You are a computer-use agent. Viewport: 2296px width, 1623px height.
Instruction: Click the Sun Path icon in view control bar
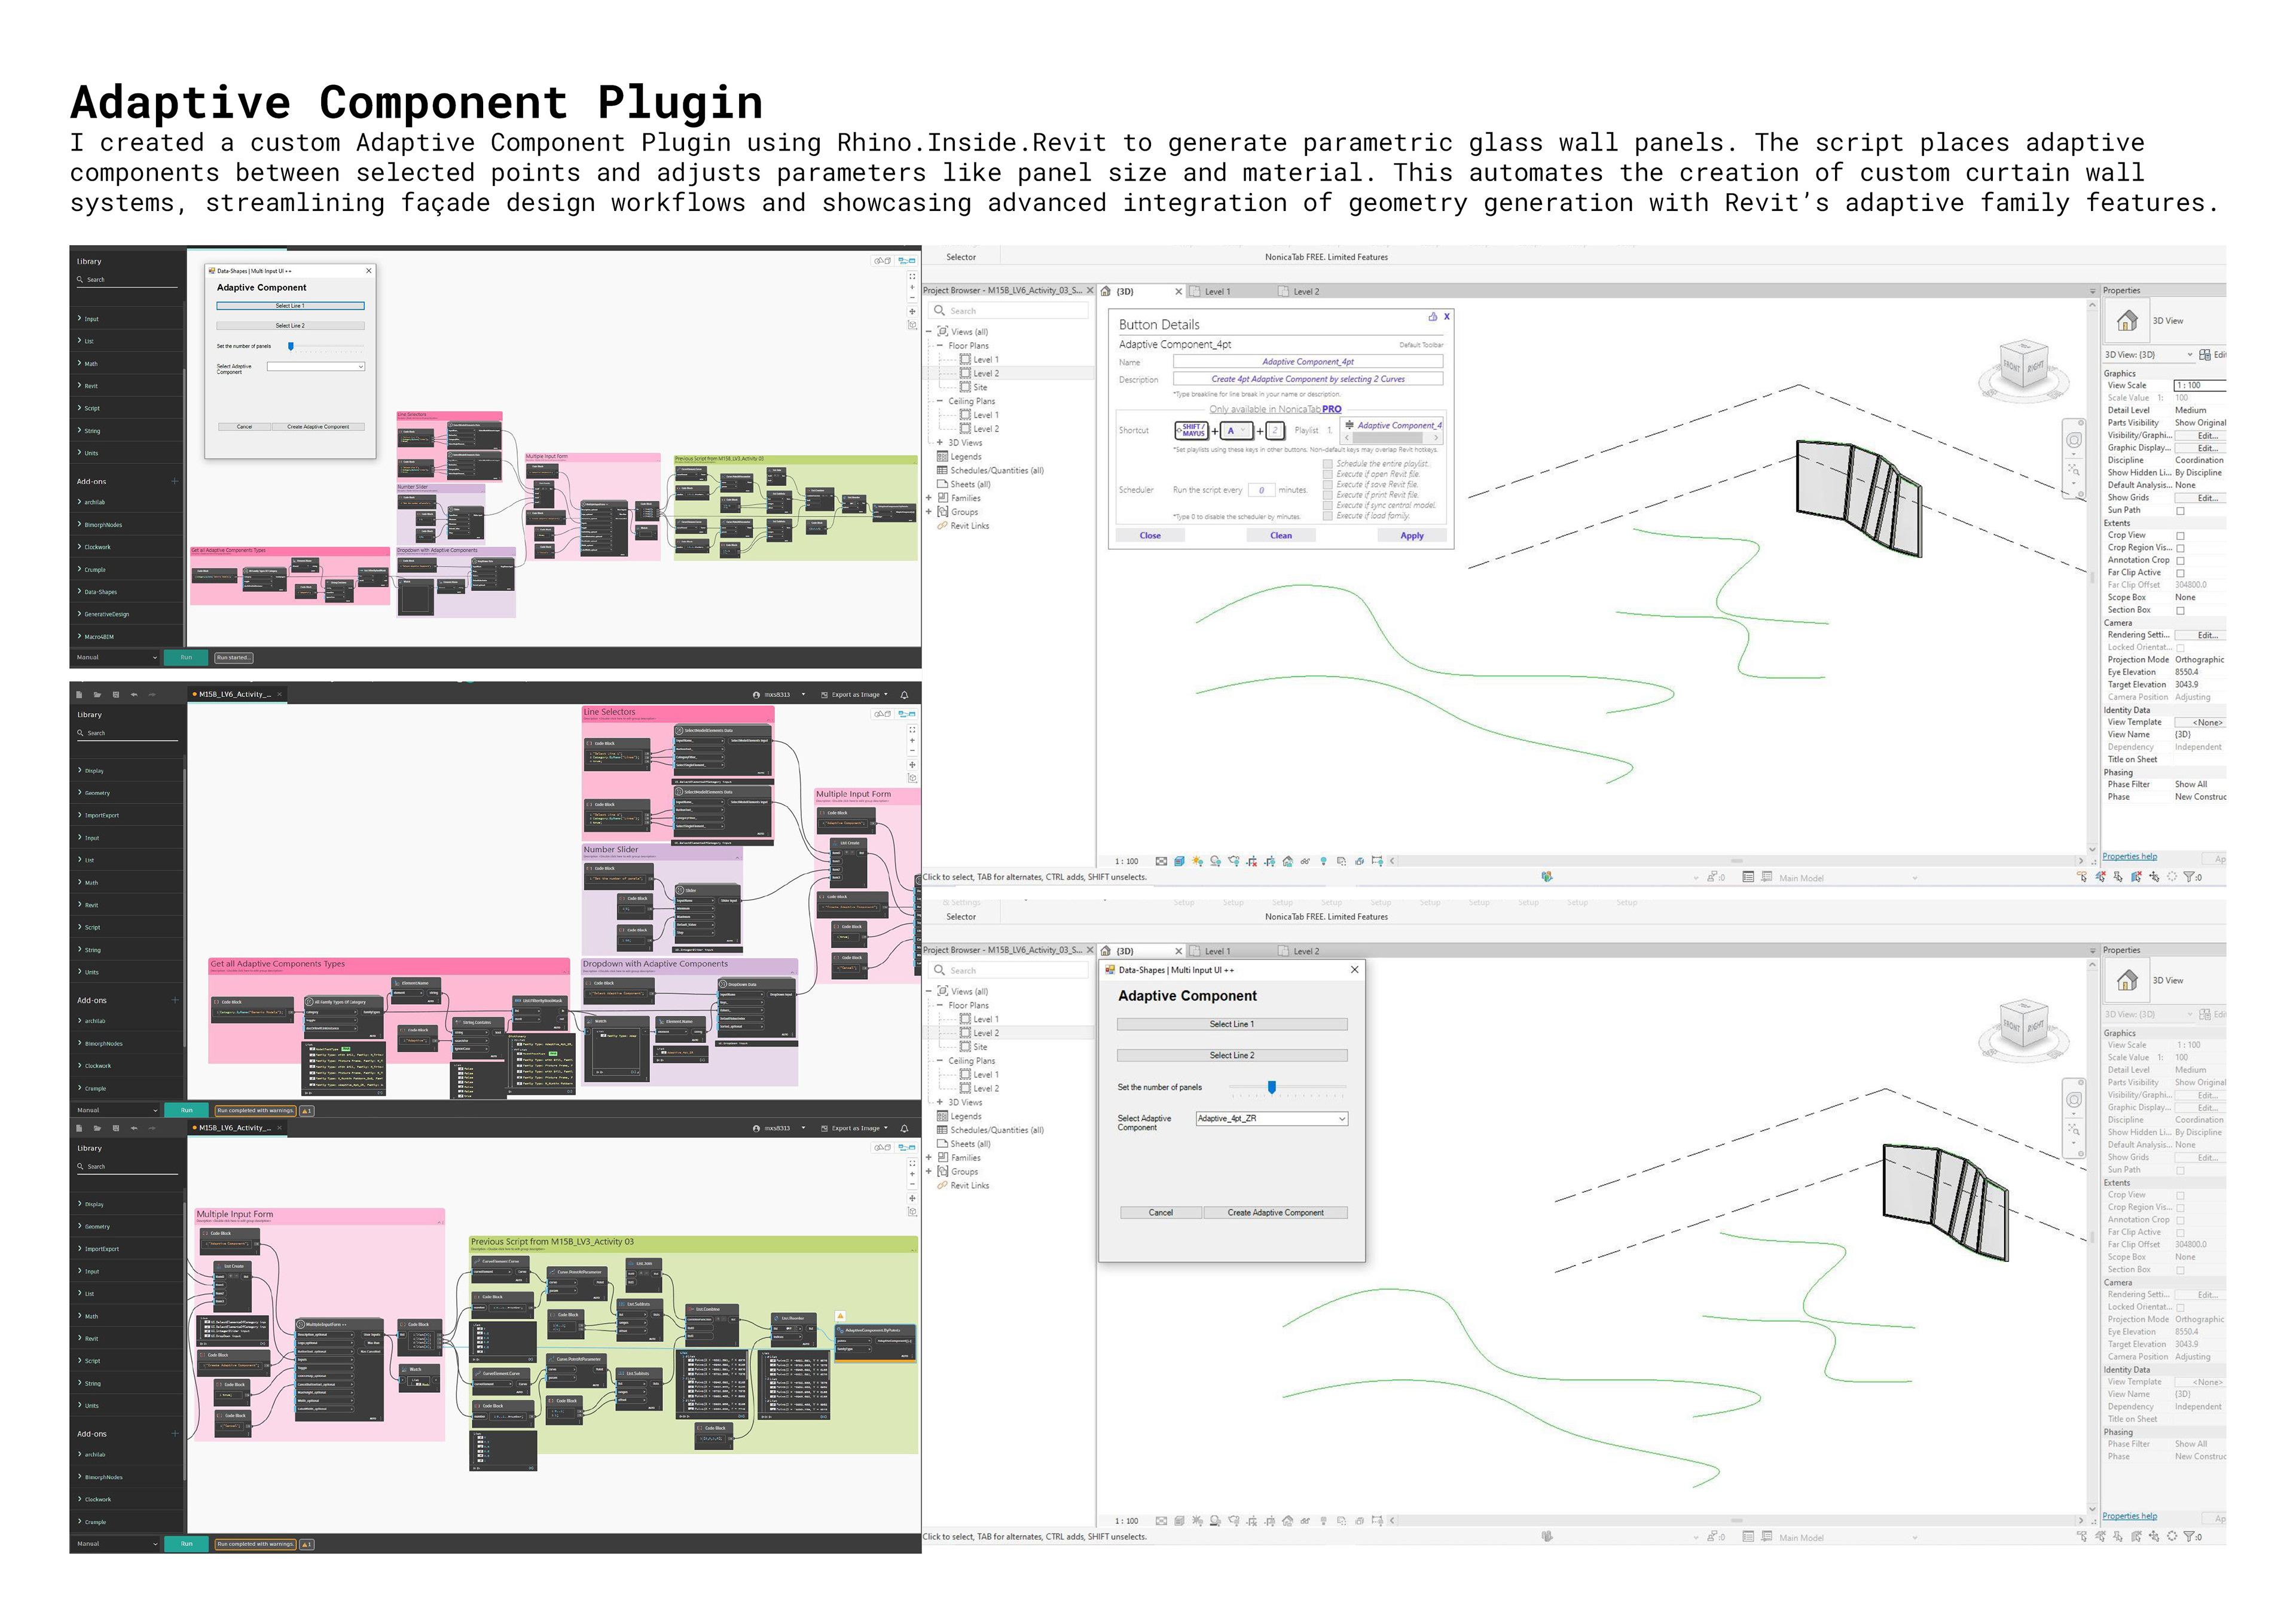pyautogui.click(x=1197, y=861)
